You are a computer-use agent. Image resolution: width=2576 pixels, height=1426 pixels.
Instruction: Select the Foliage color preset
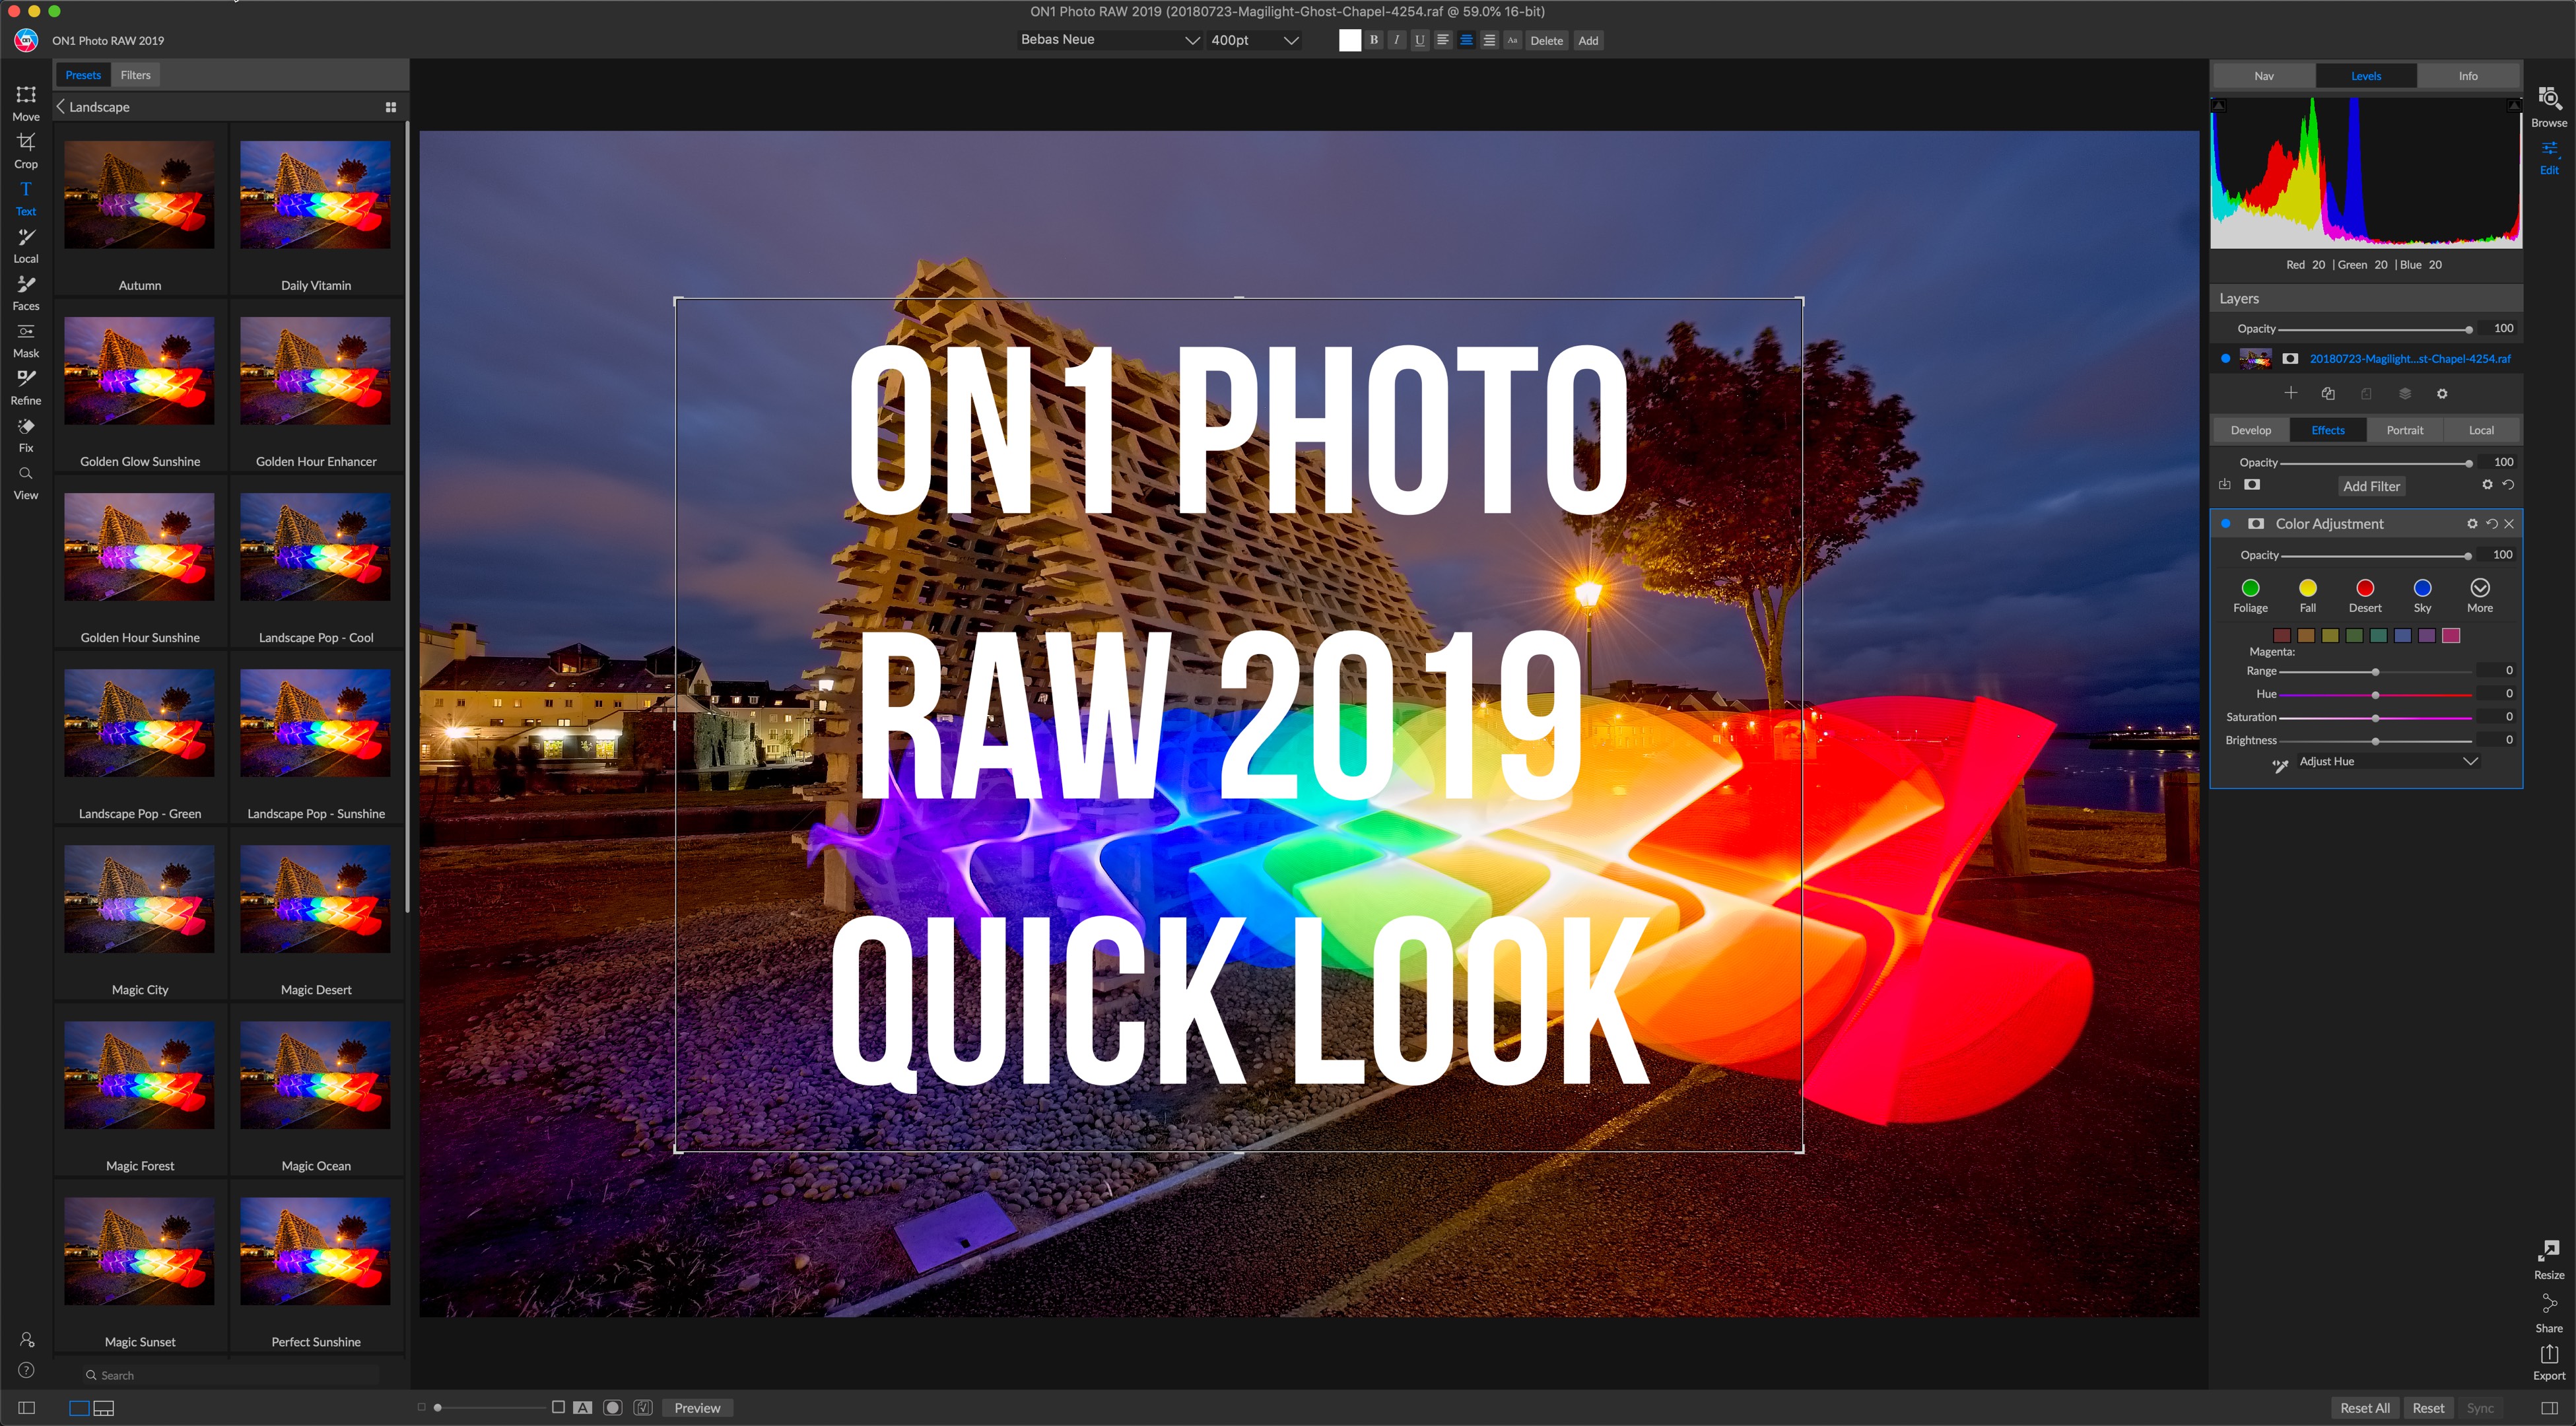[x=2250, y=595]
